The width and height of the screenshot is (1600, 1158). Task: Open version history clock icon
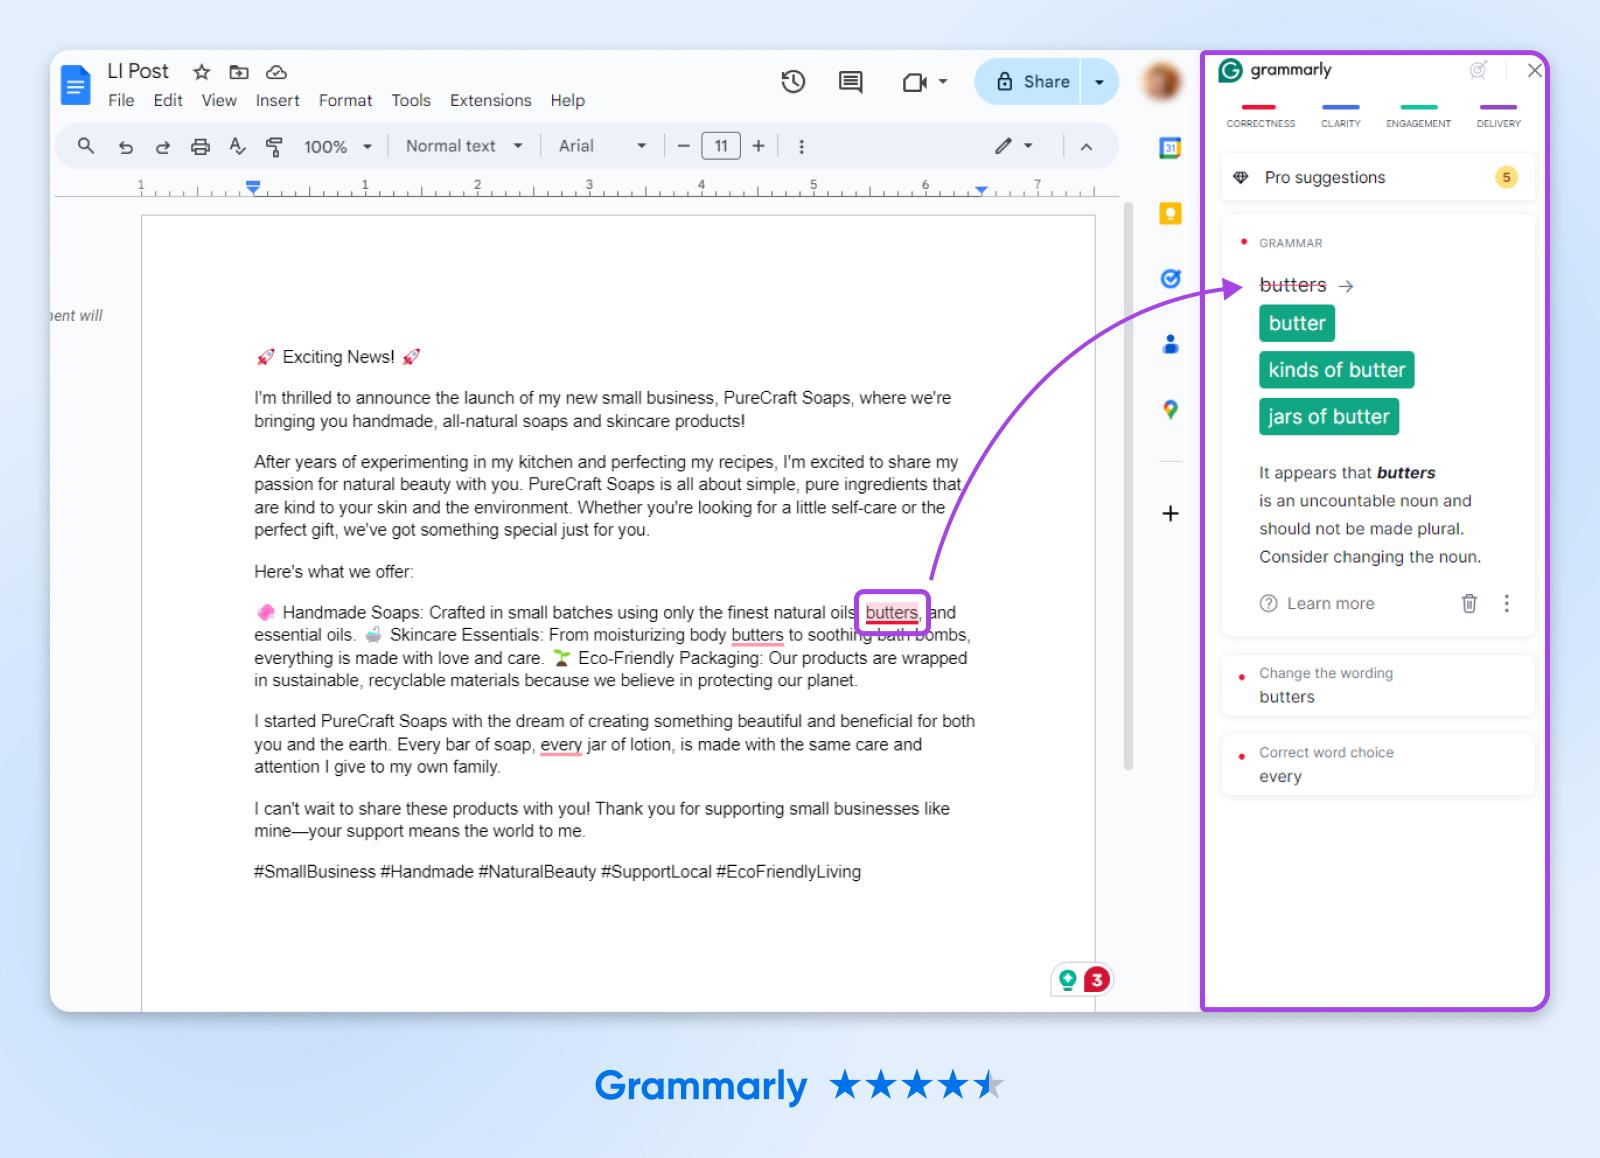point(793,82)
